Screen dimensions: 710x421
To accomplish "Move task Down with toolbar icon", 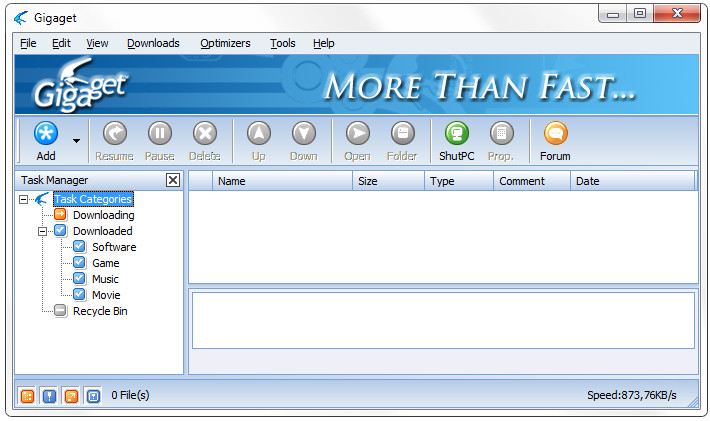I will [303, 134].
